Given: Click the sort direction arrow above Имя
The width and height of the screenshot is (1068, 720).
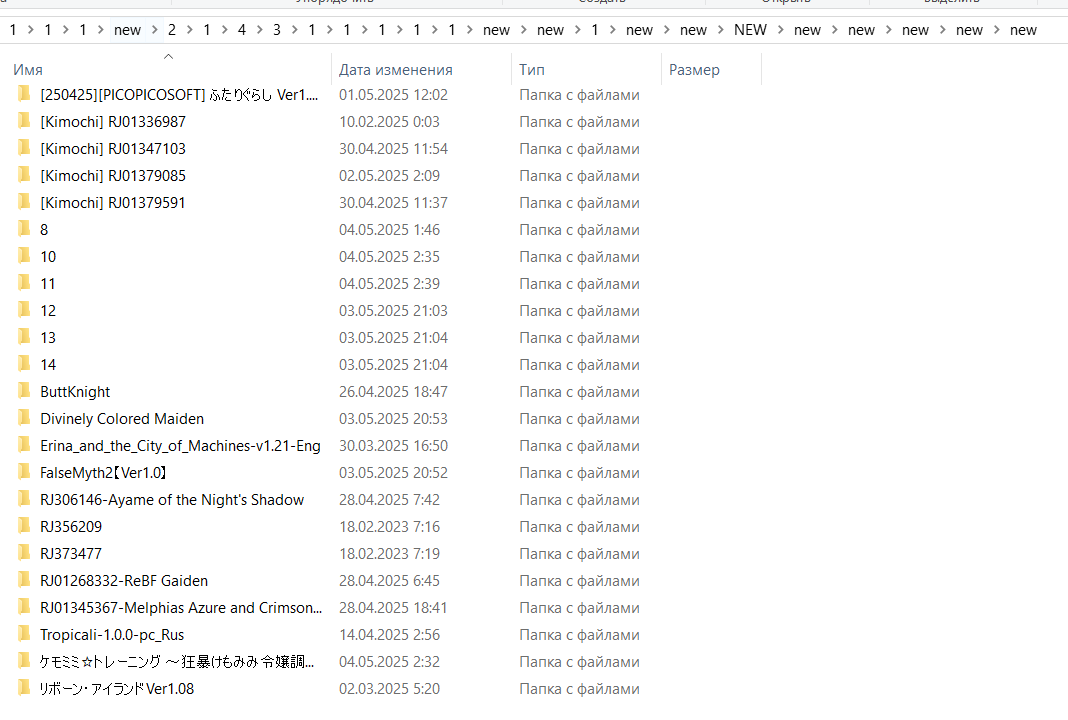Looking at the screenshot, I should point(169,56).
